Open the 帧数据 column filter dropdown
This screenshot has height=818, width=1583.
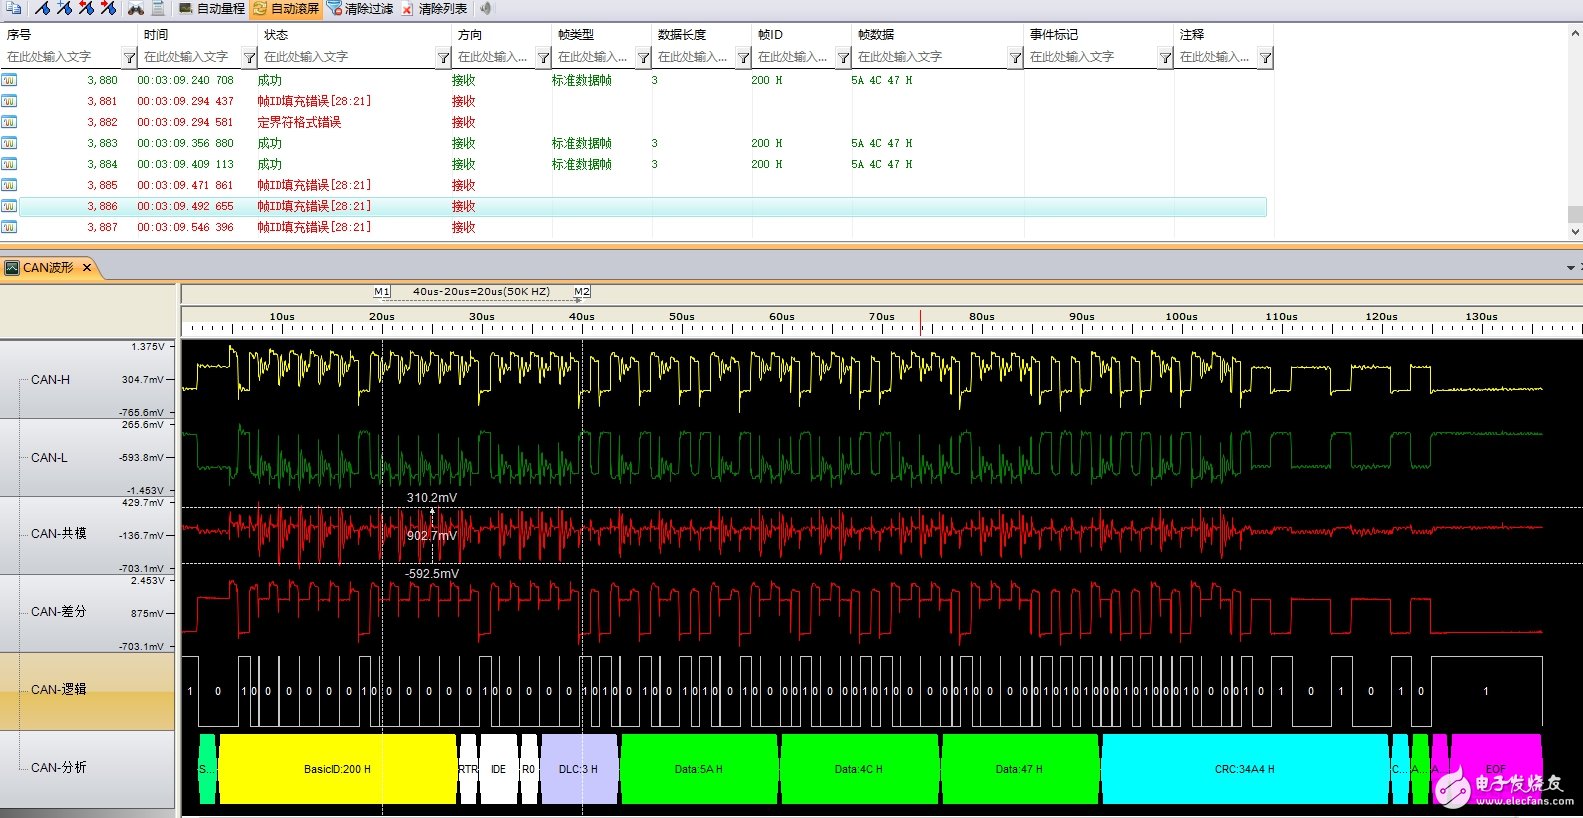[x=1015, y=58]
